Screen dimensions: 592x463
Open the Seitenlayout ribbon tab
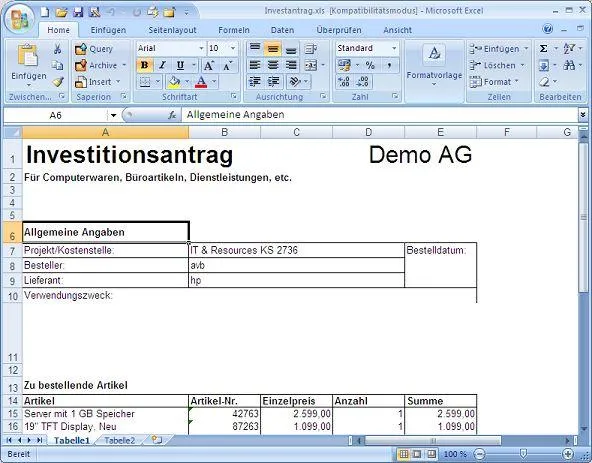click(172, 30)
